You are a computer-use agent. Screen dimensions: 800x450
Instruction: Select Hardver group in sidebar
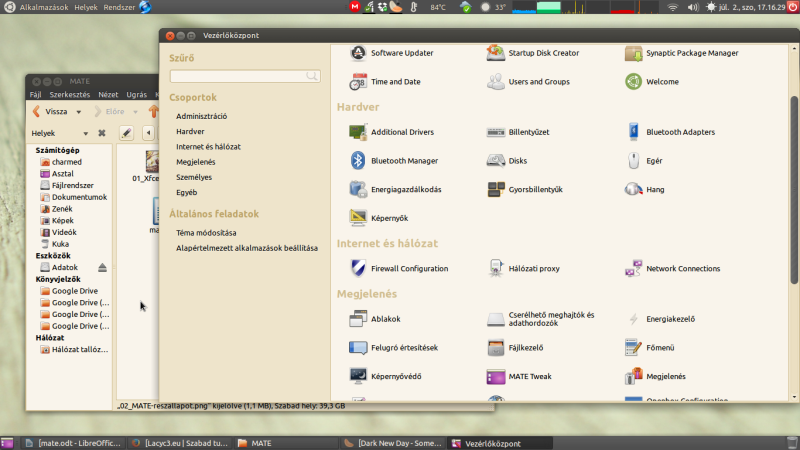click(x=190, y=132)
